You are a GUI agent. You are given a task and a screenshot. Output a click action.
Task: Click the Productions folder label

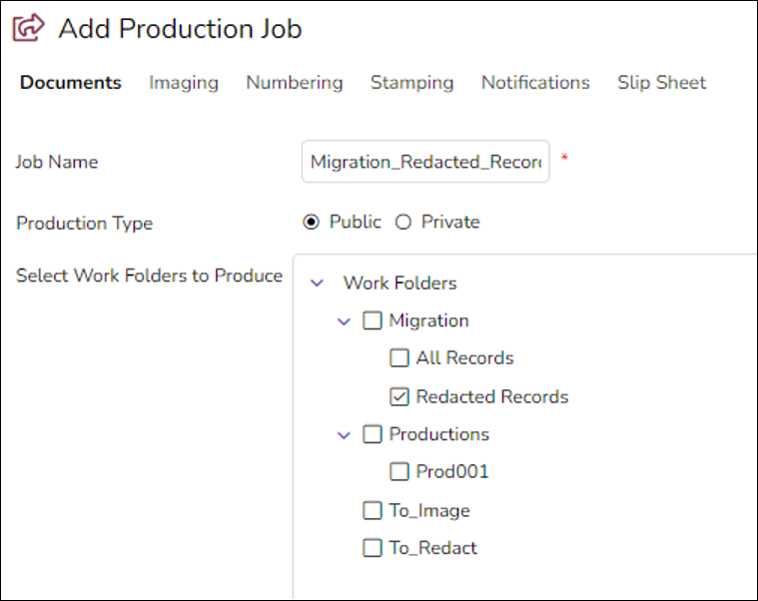pos(439,434)
